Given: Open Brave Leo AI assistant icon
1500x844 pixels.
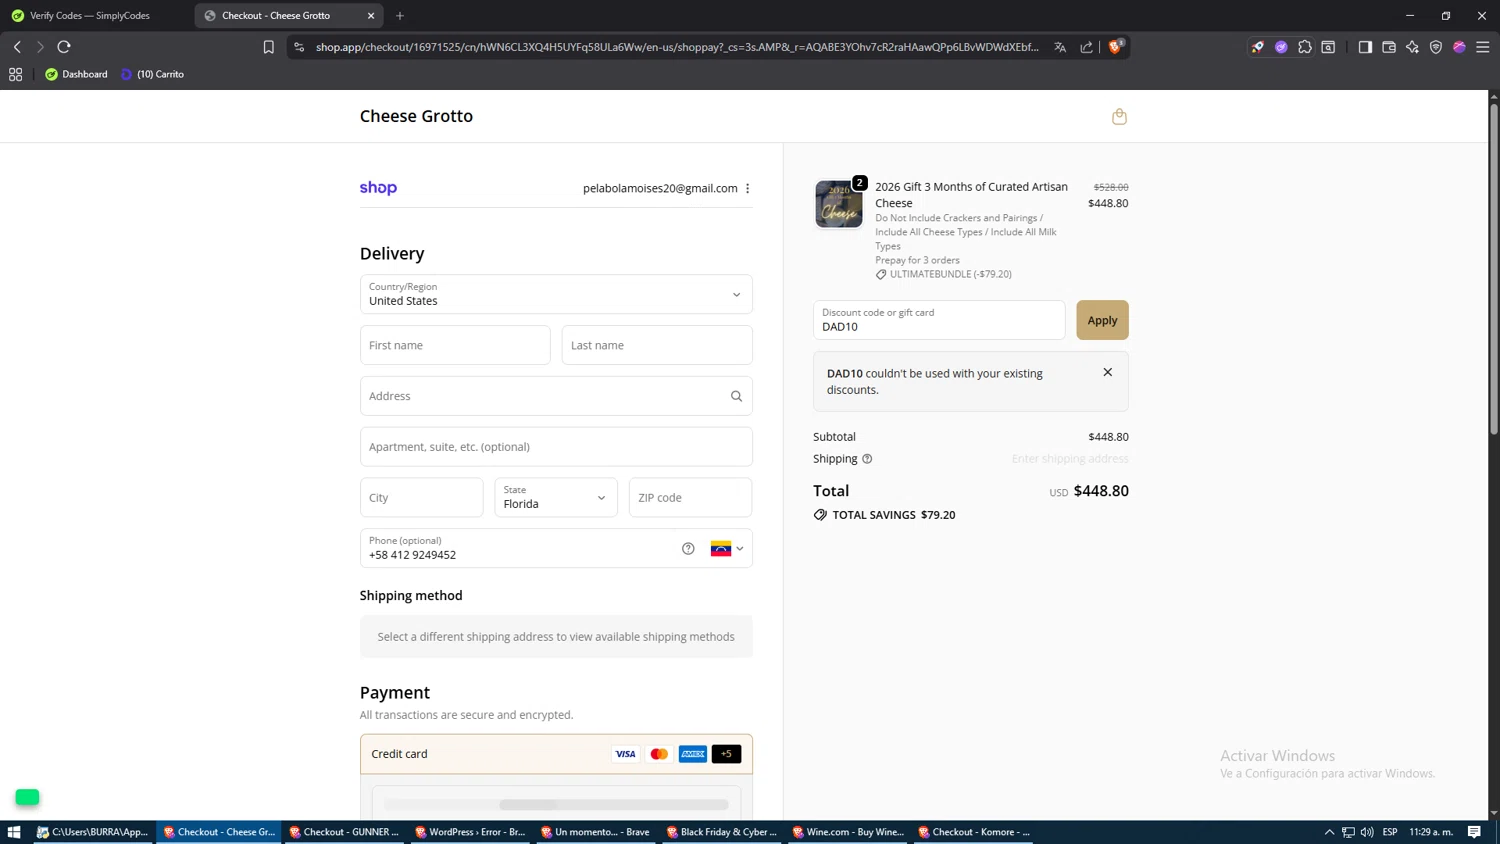Looking at the screenshot, I should pos(1412,47).
